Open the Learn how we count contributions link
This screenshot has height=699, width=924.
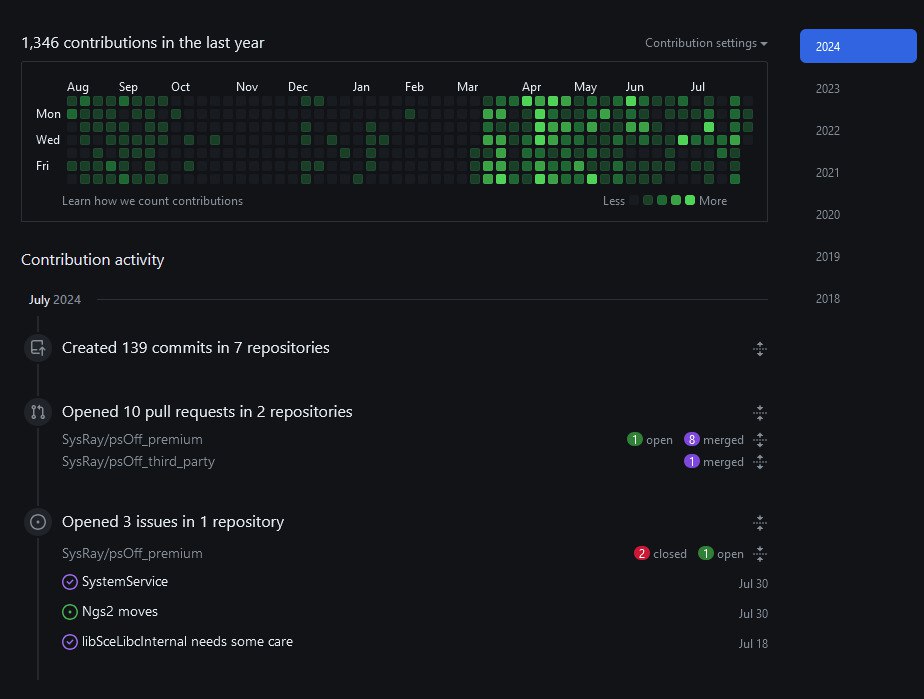(152, 201)
